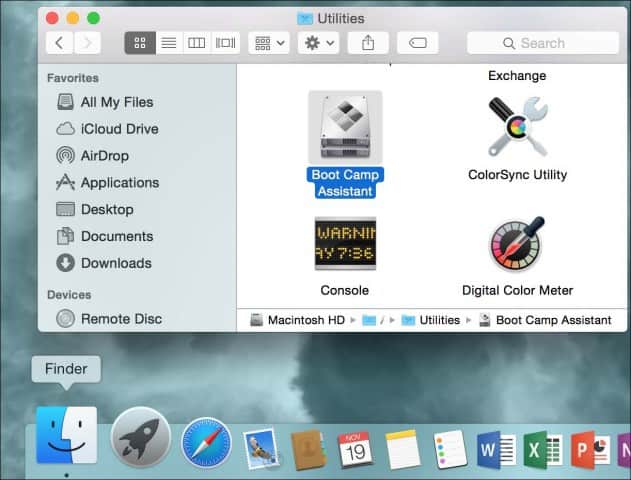
Task: Switch to column view in the toolbar
Action: (197, 43)
